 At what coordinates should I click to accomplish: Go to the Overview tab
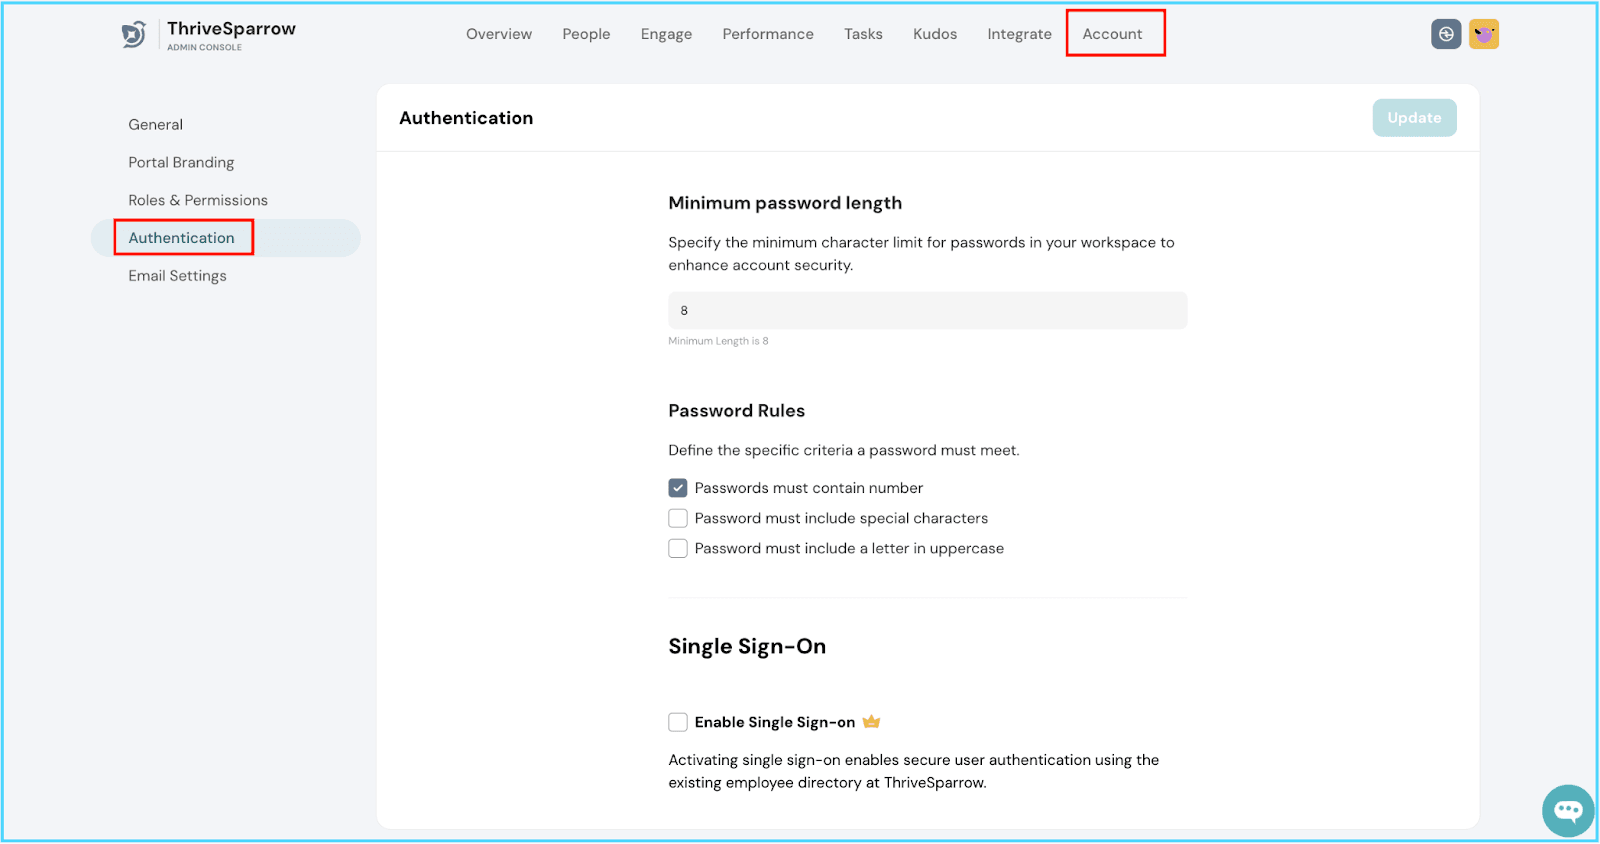coord(499,34)
